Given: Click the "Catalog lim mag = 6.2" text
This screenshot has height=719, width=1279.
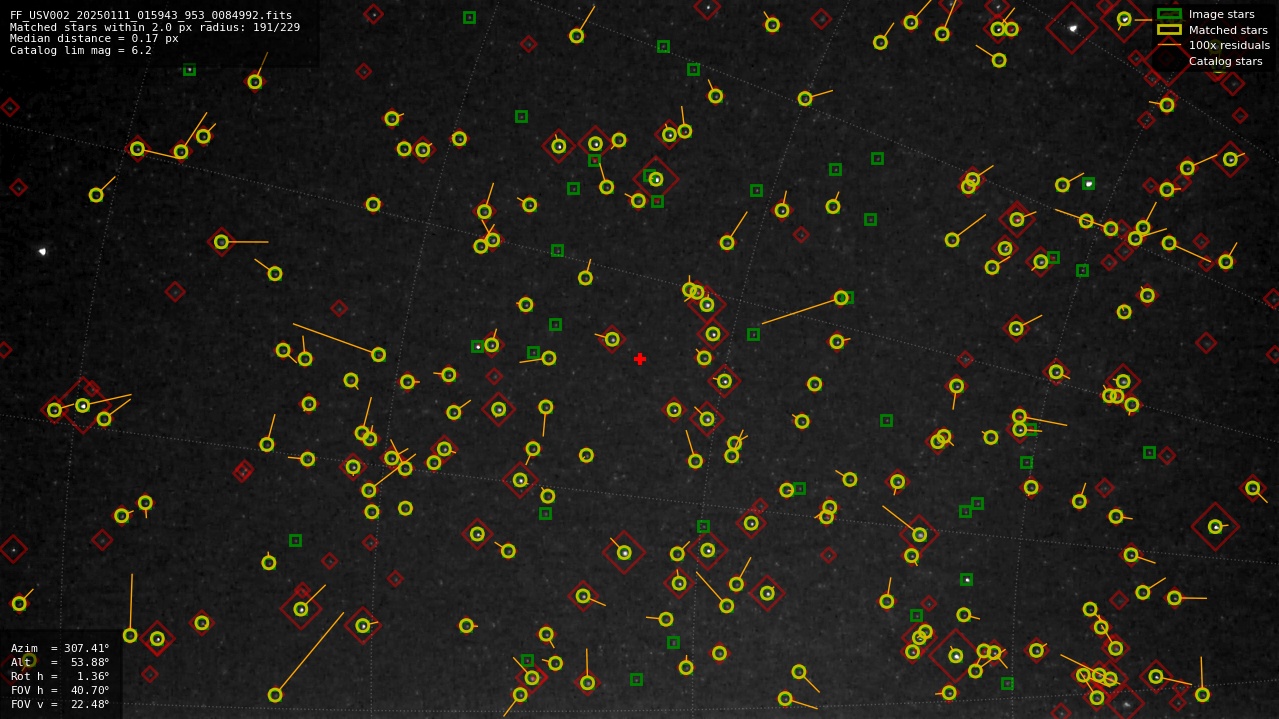Looking at the screenshot, I should click(81, 50).
